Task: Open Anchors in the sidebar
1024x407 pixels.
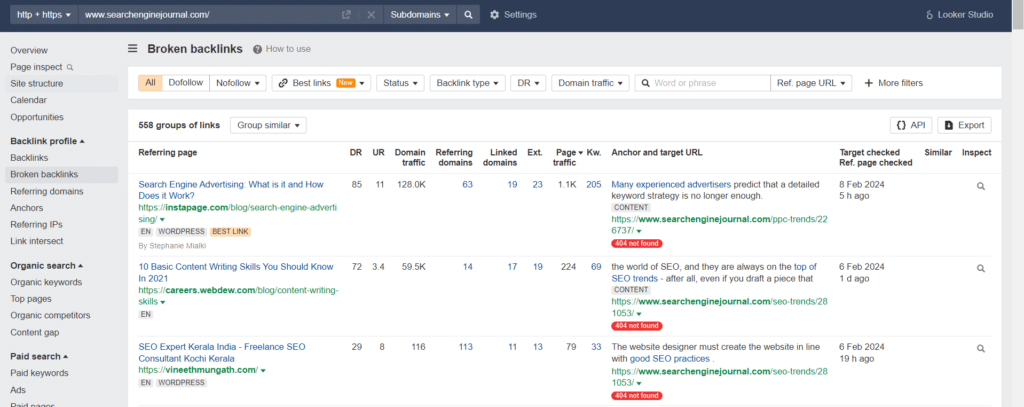Action: click(27, 208)
